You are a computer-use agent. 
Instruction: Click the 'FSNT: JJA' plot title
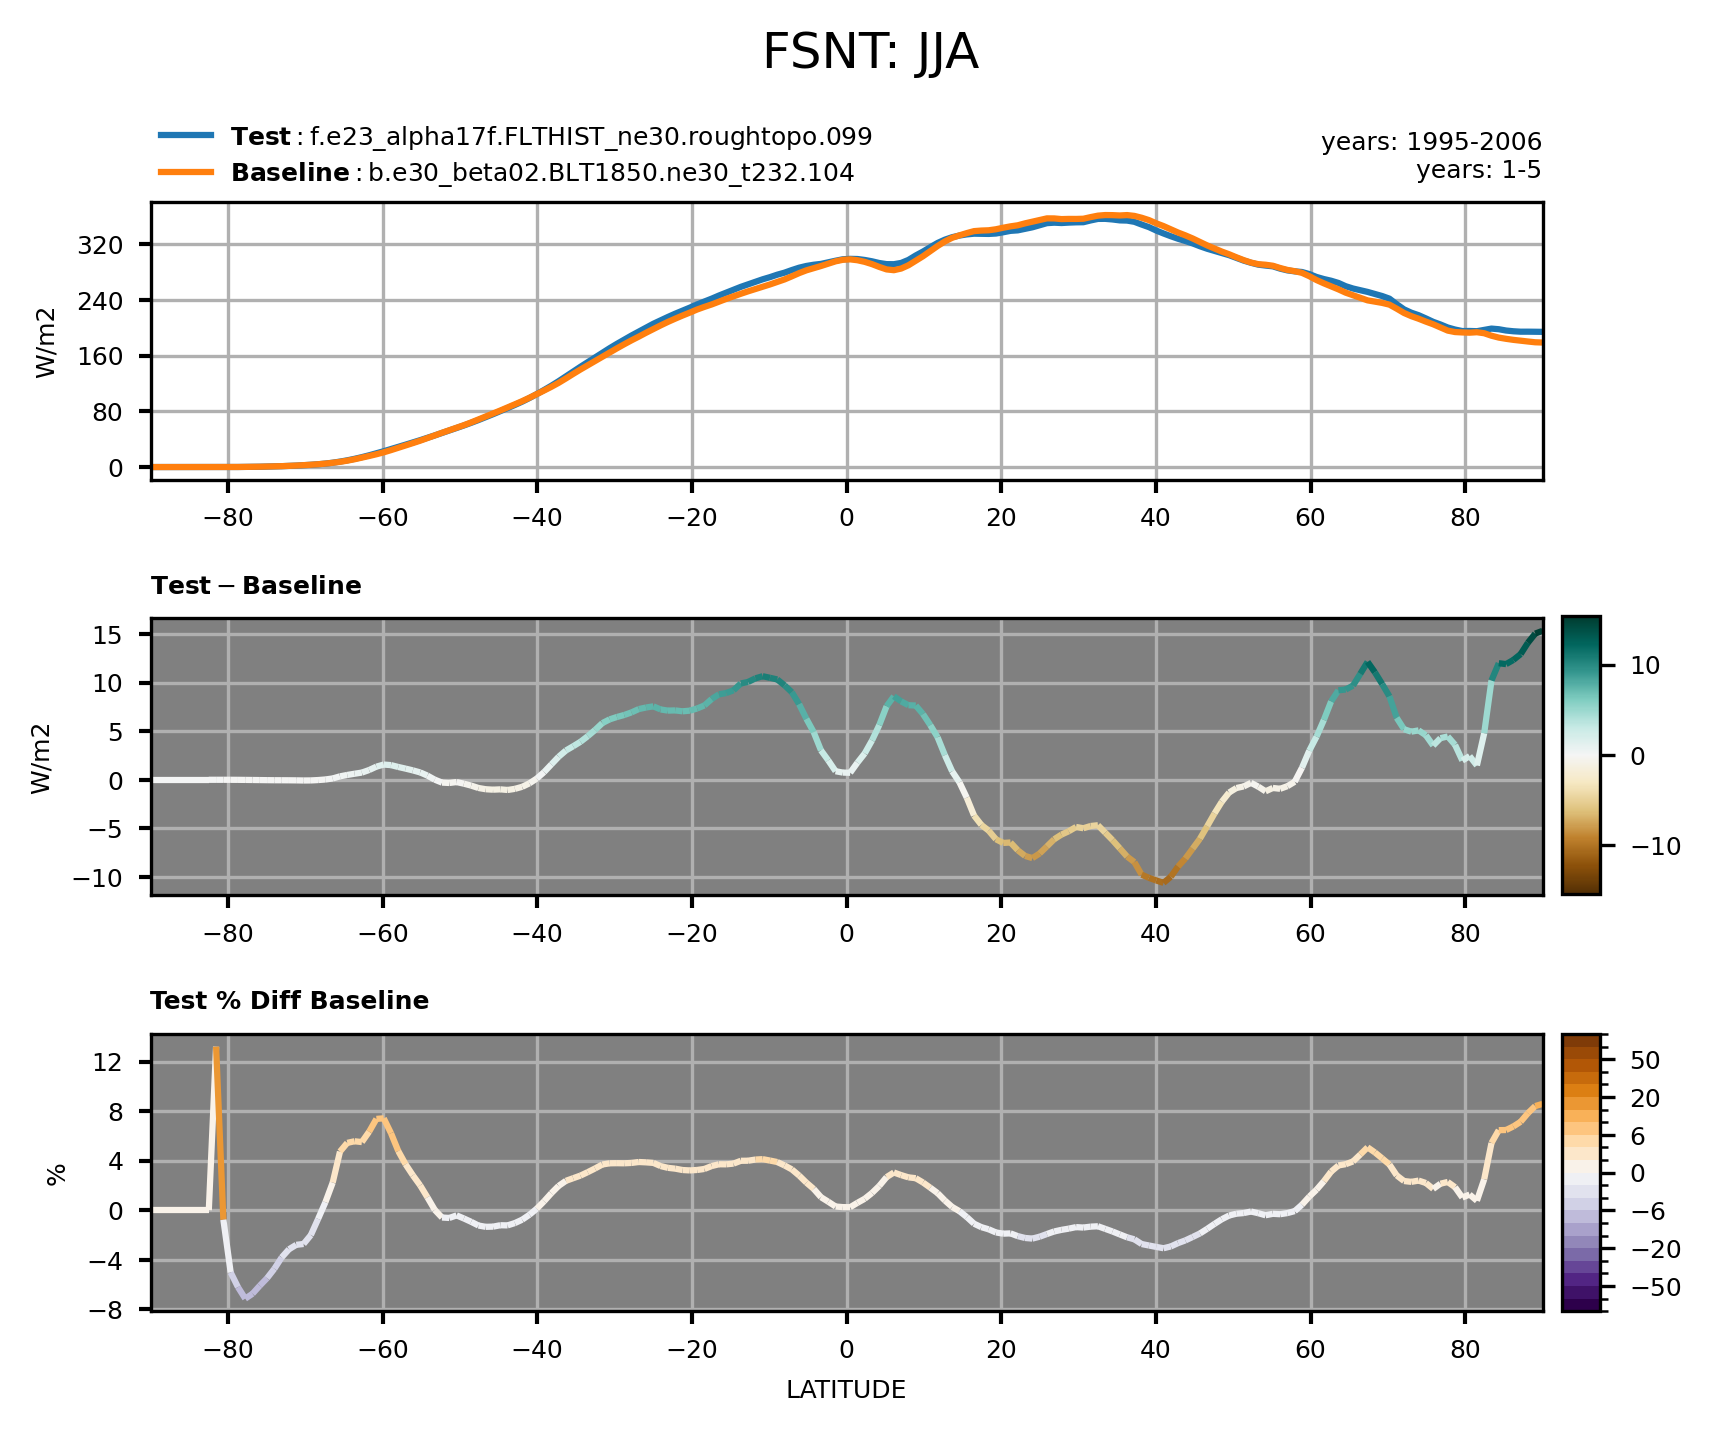(x=869, y=53)
